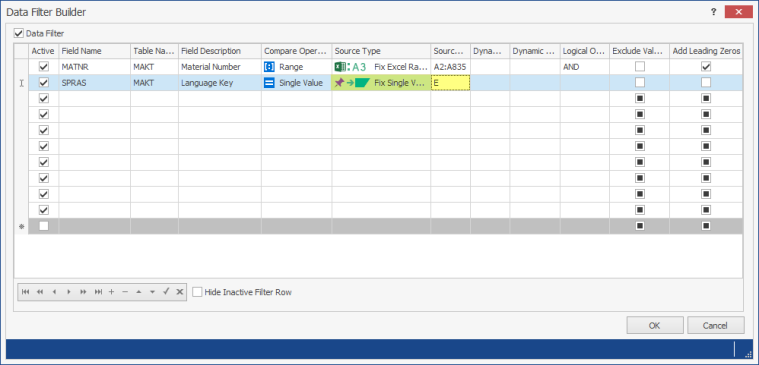Image resolution: width=759 pixels, height=365 pixels.
Task: Toggle the Data Filter checkbox
Action: tap(19, 33)
